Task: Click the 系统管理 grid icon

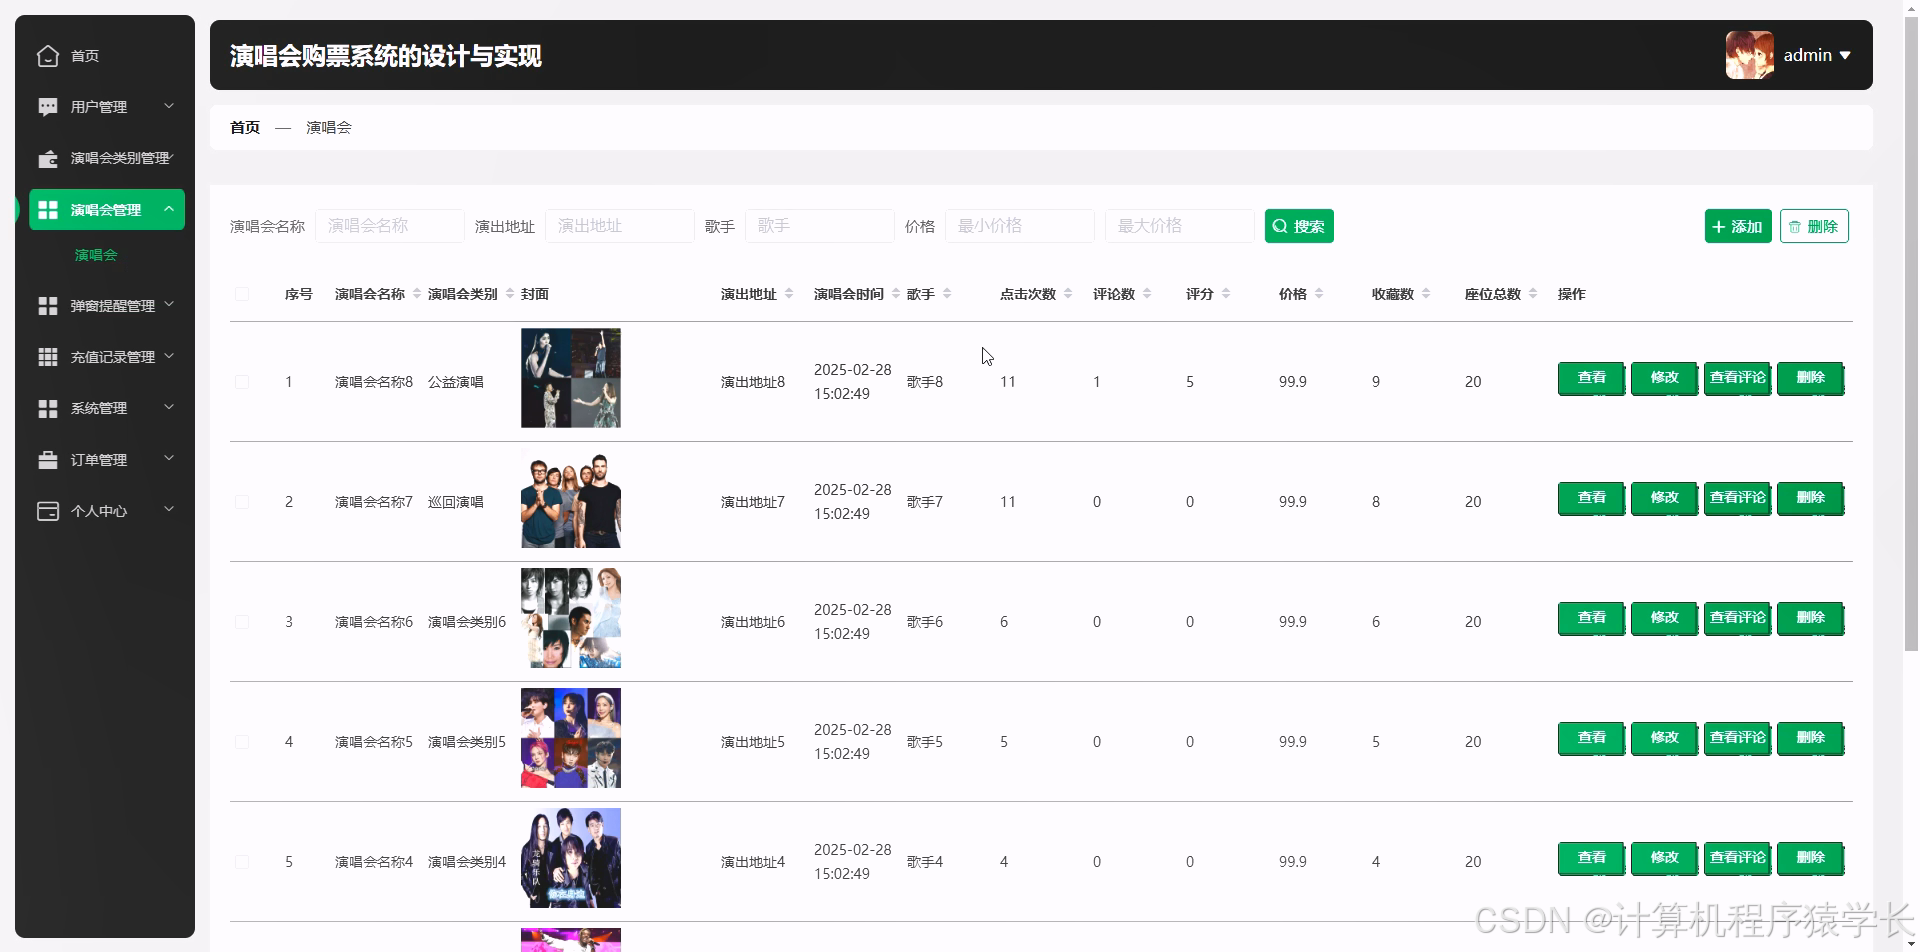Action: (x=48, y=408)
